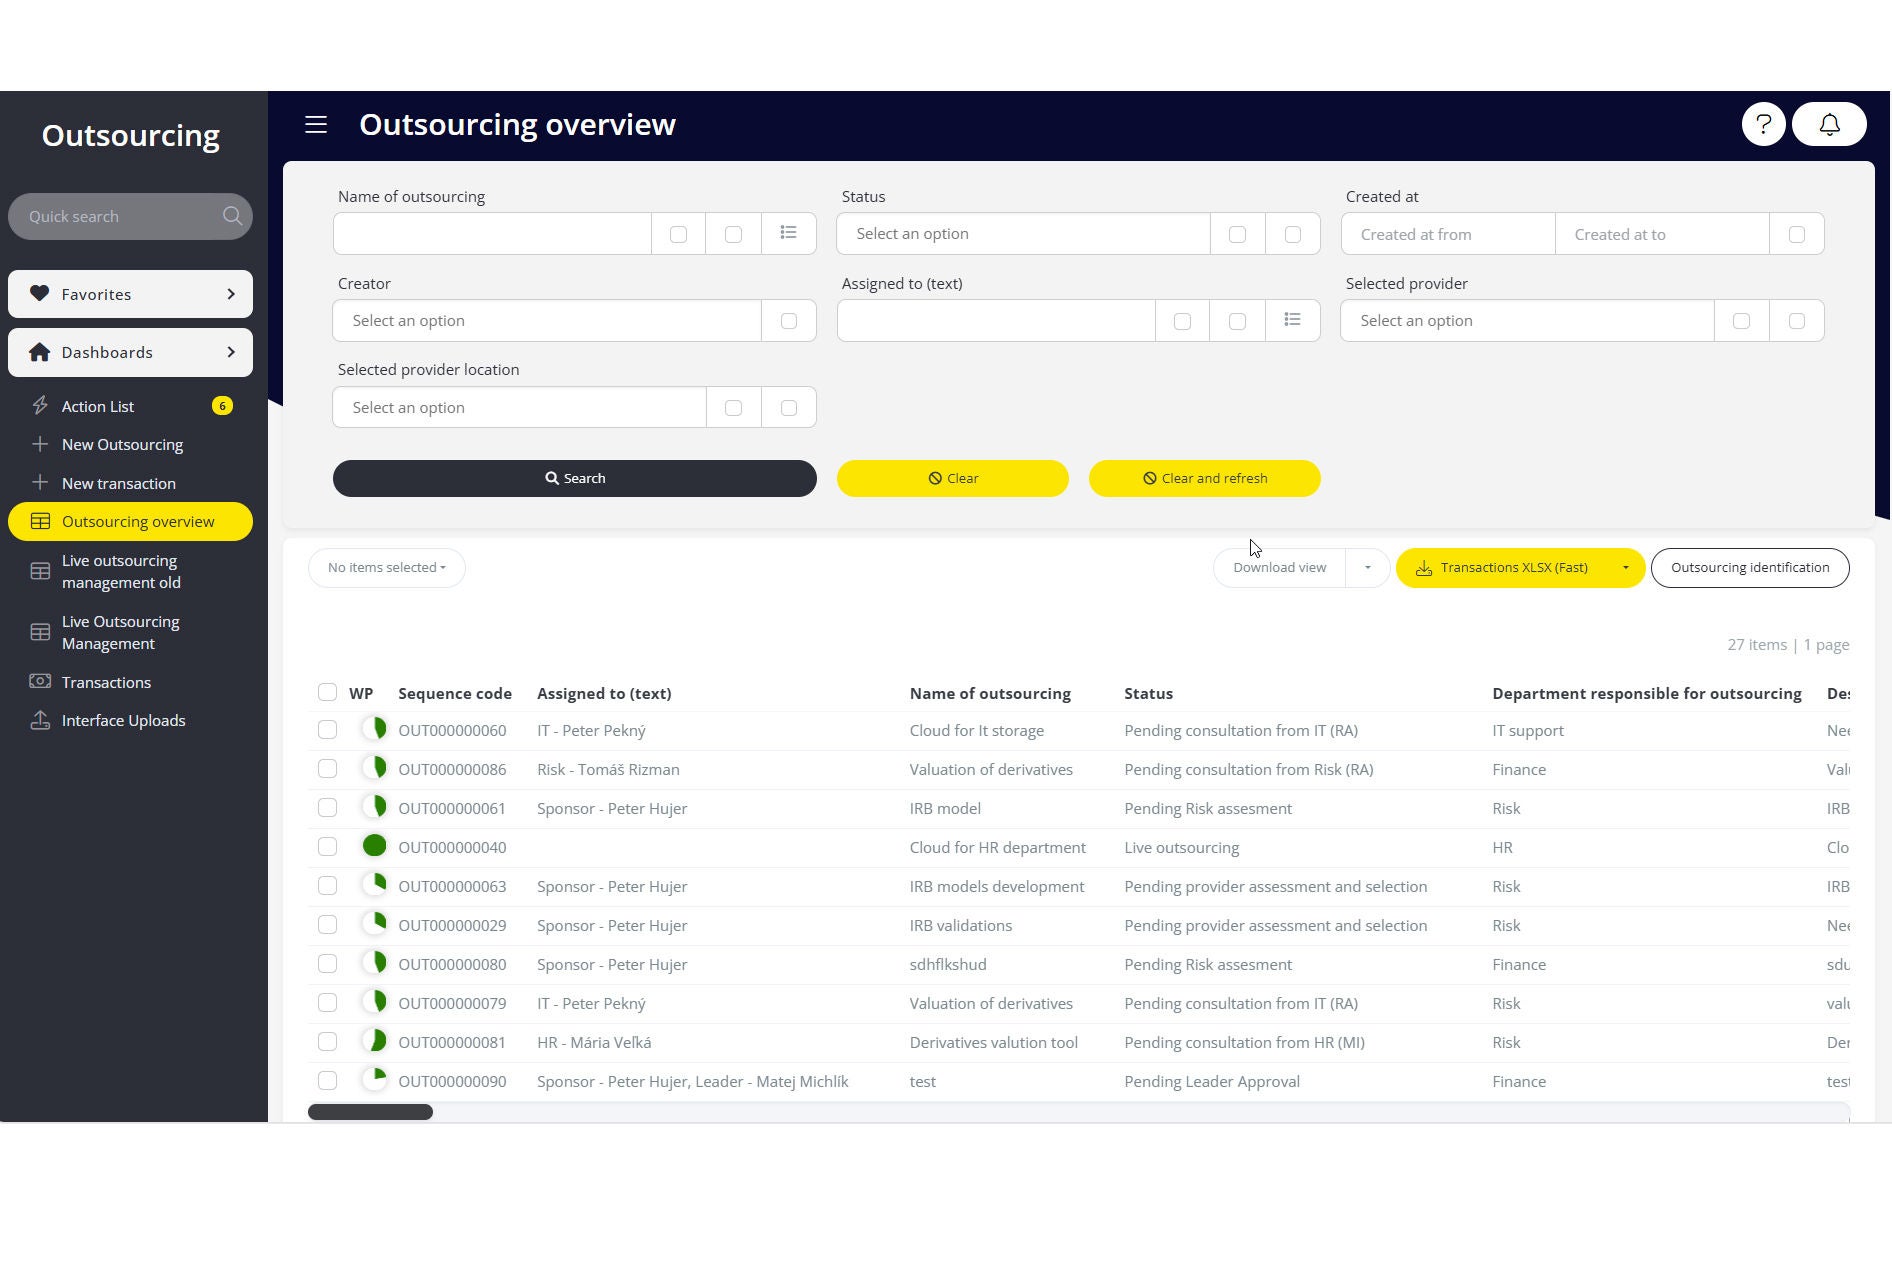This screenshot has width=1892, height=1261.
Task: Click the Live Outsourcing Management table icon
Action: click(x=40, y=632)
